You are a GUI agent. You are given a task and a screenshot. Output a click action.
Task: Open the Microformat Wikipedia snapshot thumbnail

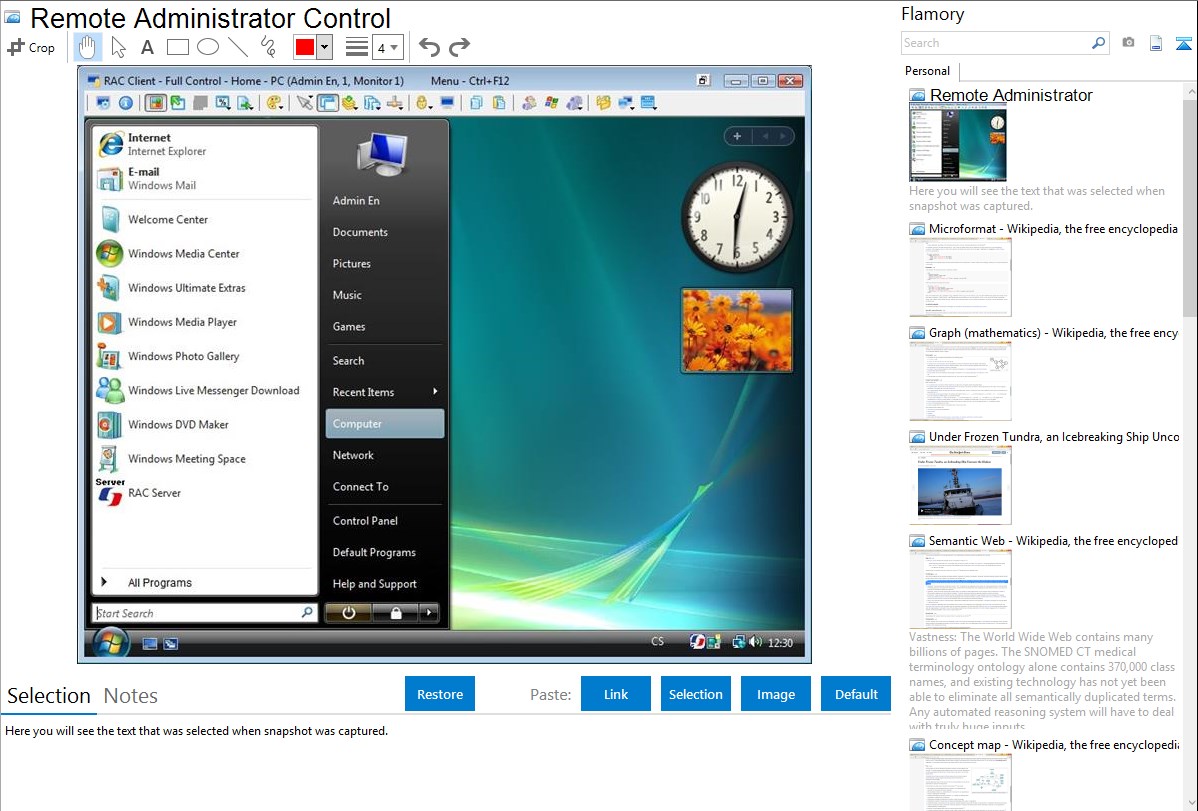(x=960, y=277)
